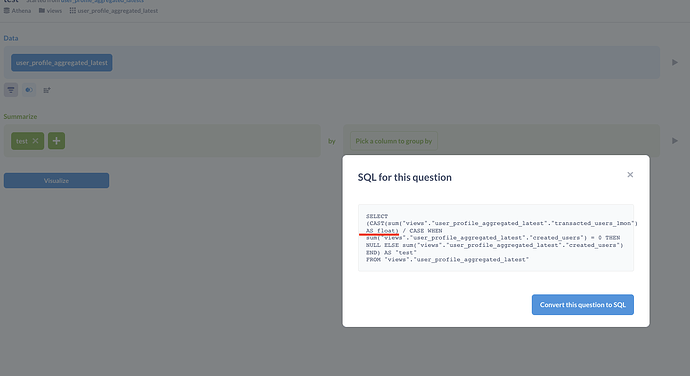690x376 pixels.
Task: Preview the Data step with its play arrow
Action: point(675,63)
